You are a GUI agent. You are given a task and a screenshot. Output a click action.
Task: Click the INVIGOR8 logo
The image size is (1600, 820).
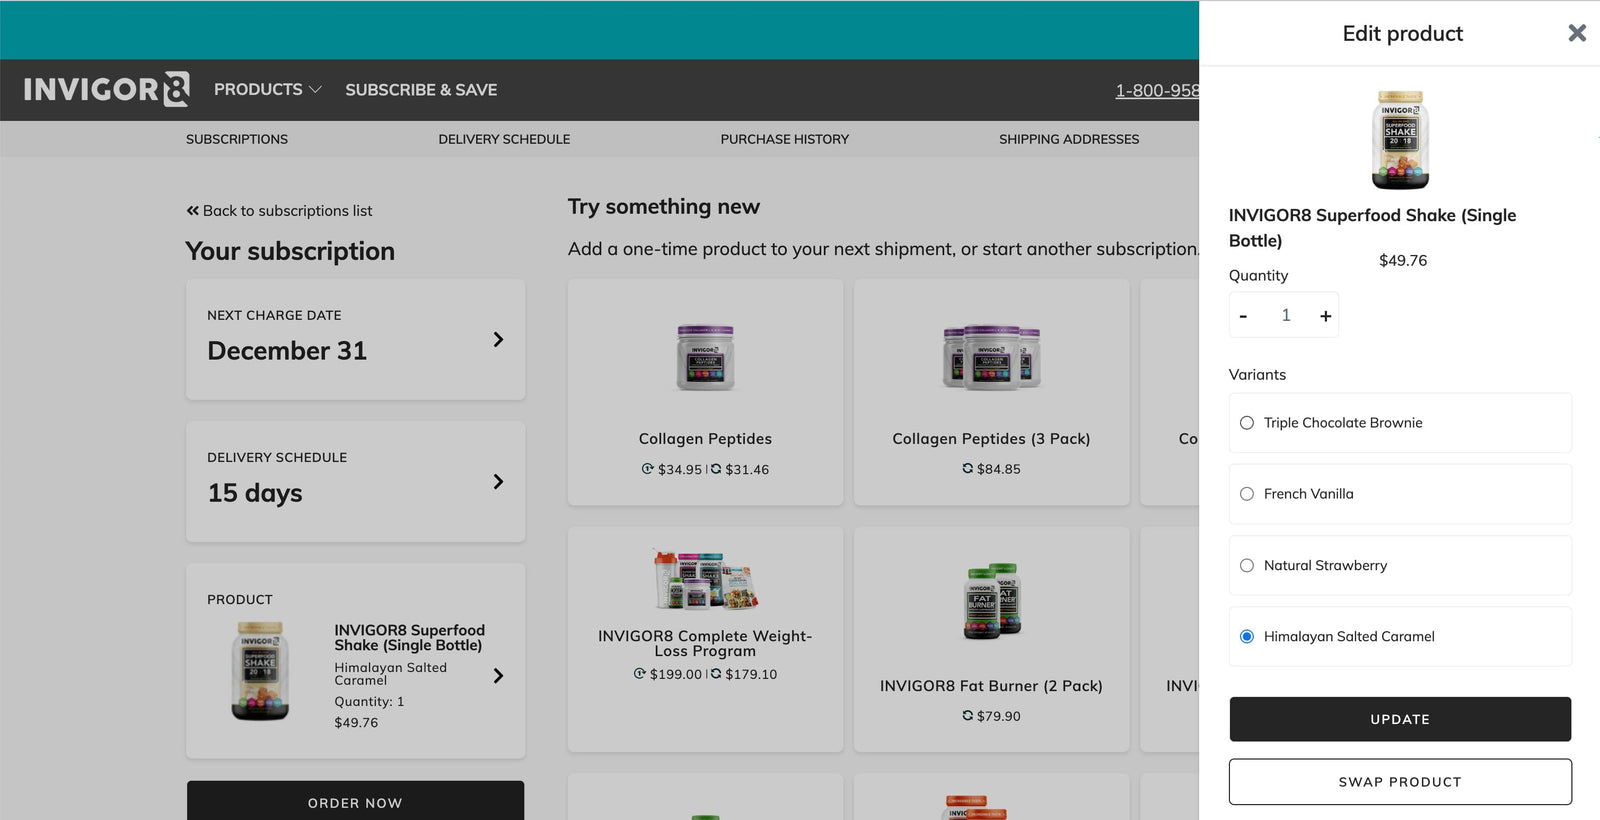point(106,89)
